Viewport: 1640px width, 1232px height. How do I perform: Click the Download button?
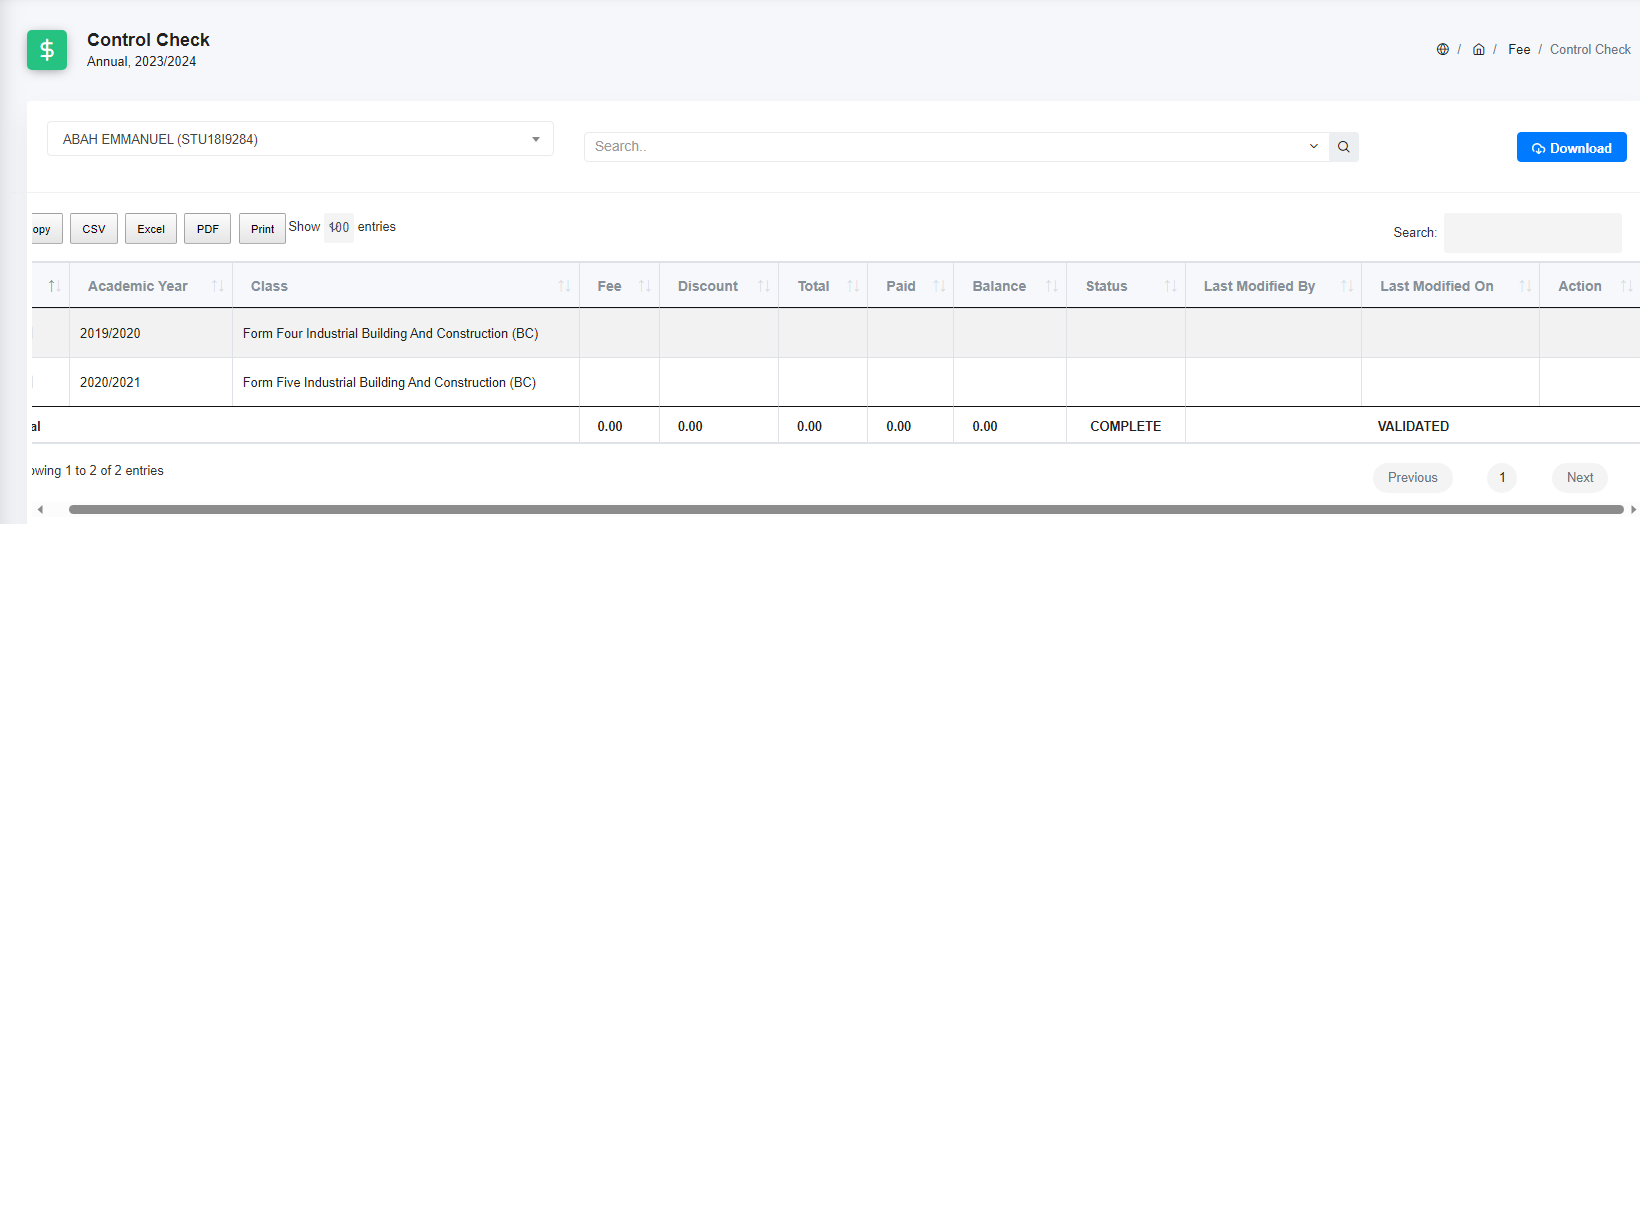[1571, 147]
